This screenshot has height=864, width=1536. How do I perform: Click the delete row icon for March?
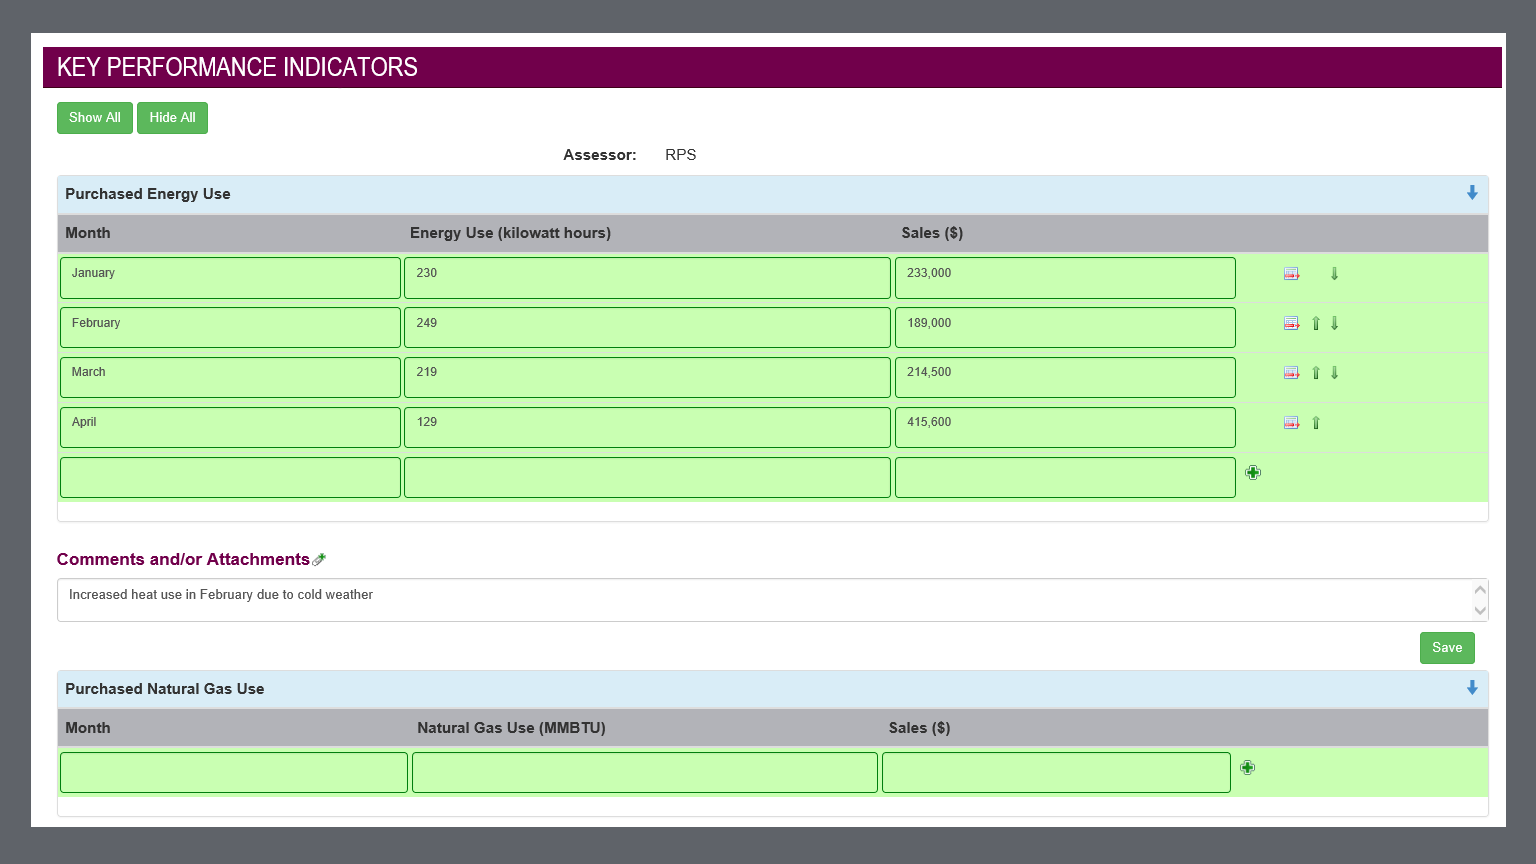tap(1291, 373)
